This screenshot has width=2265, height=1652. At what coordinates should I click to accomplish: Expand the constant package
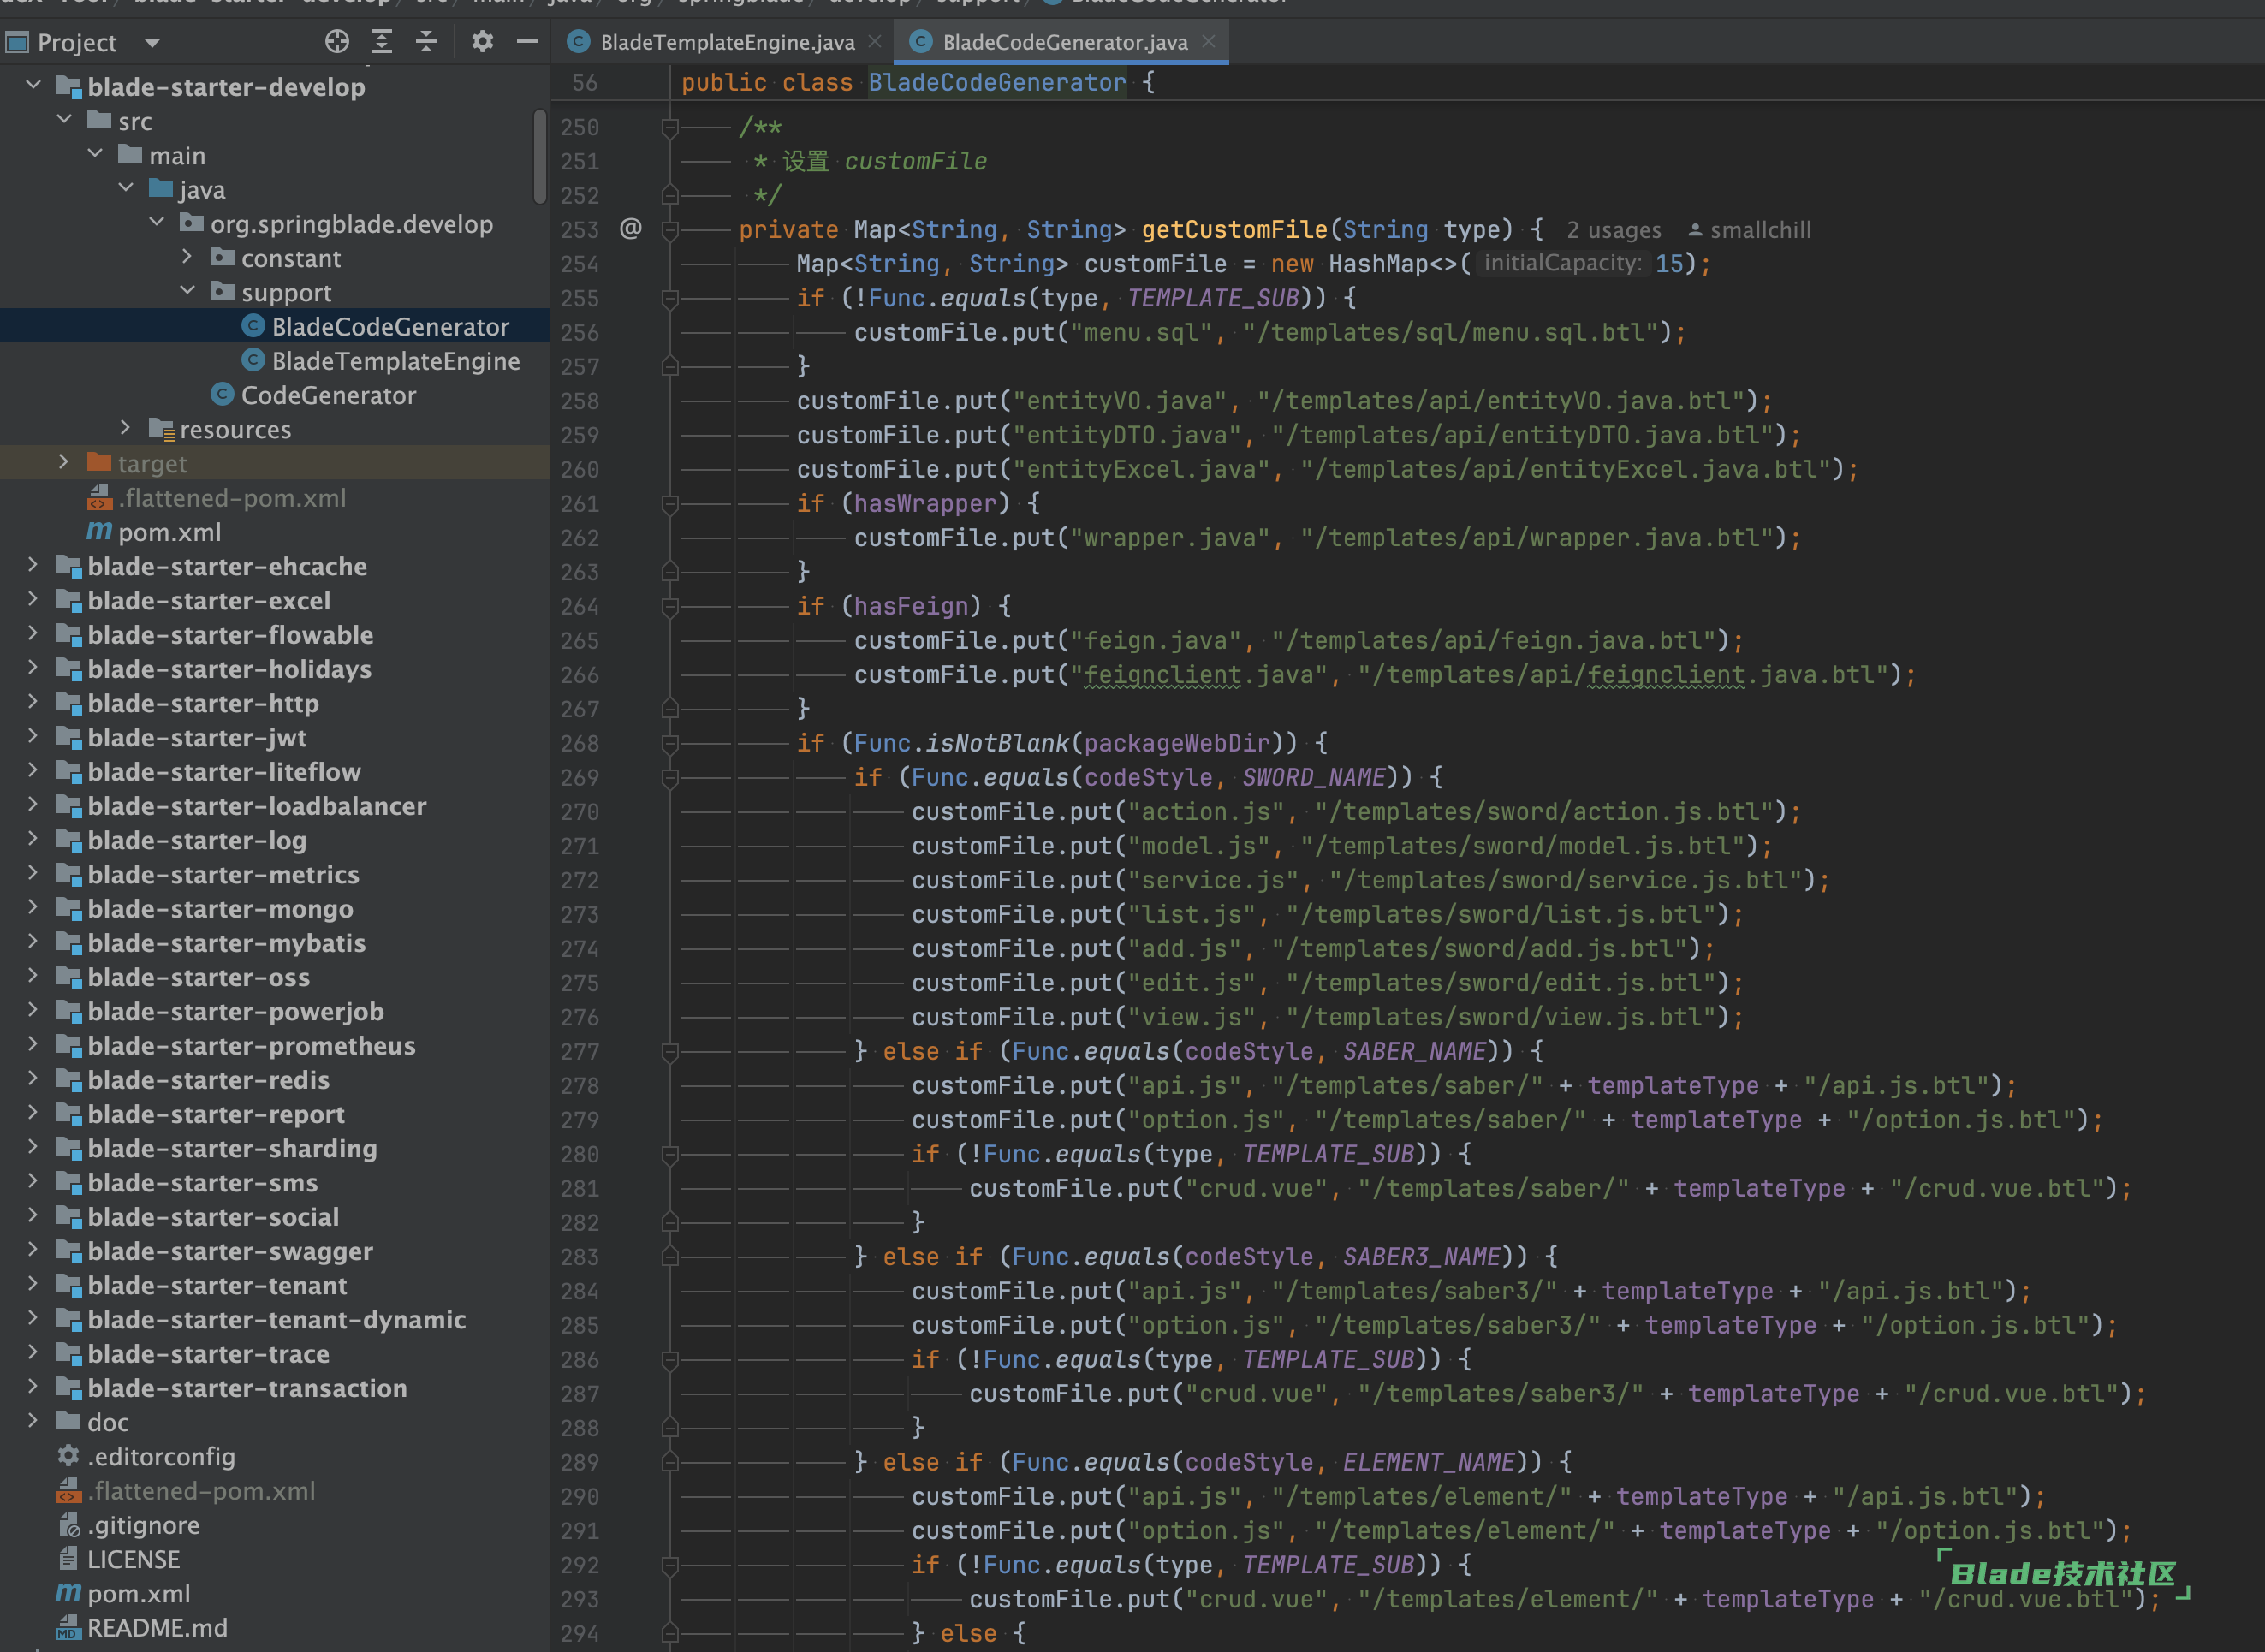[187, 257]
